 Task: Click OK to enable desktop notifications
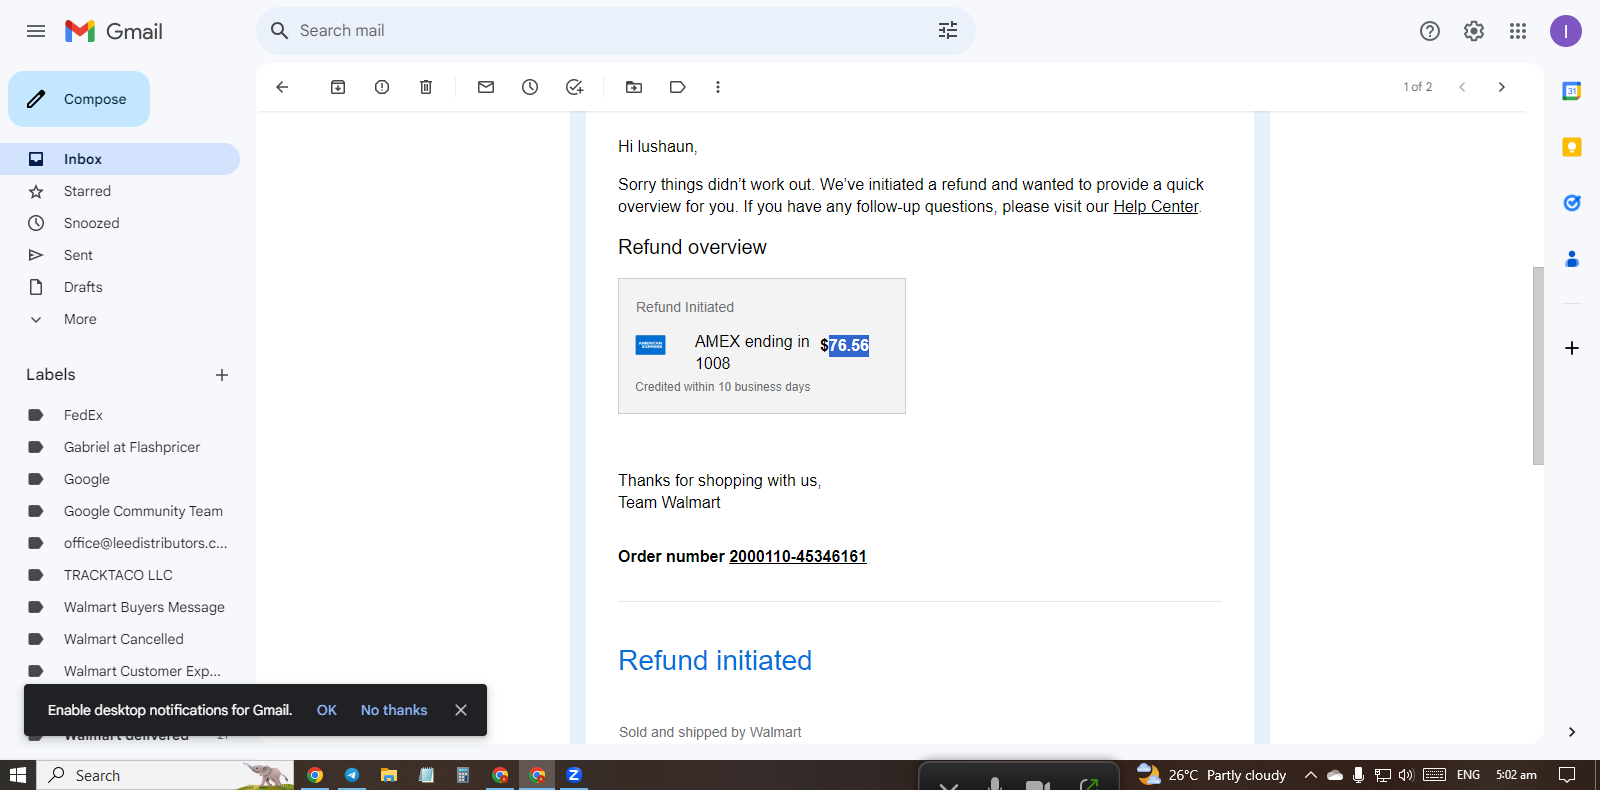tap(327, 710)
